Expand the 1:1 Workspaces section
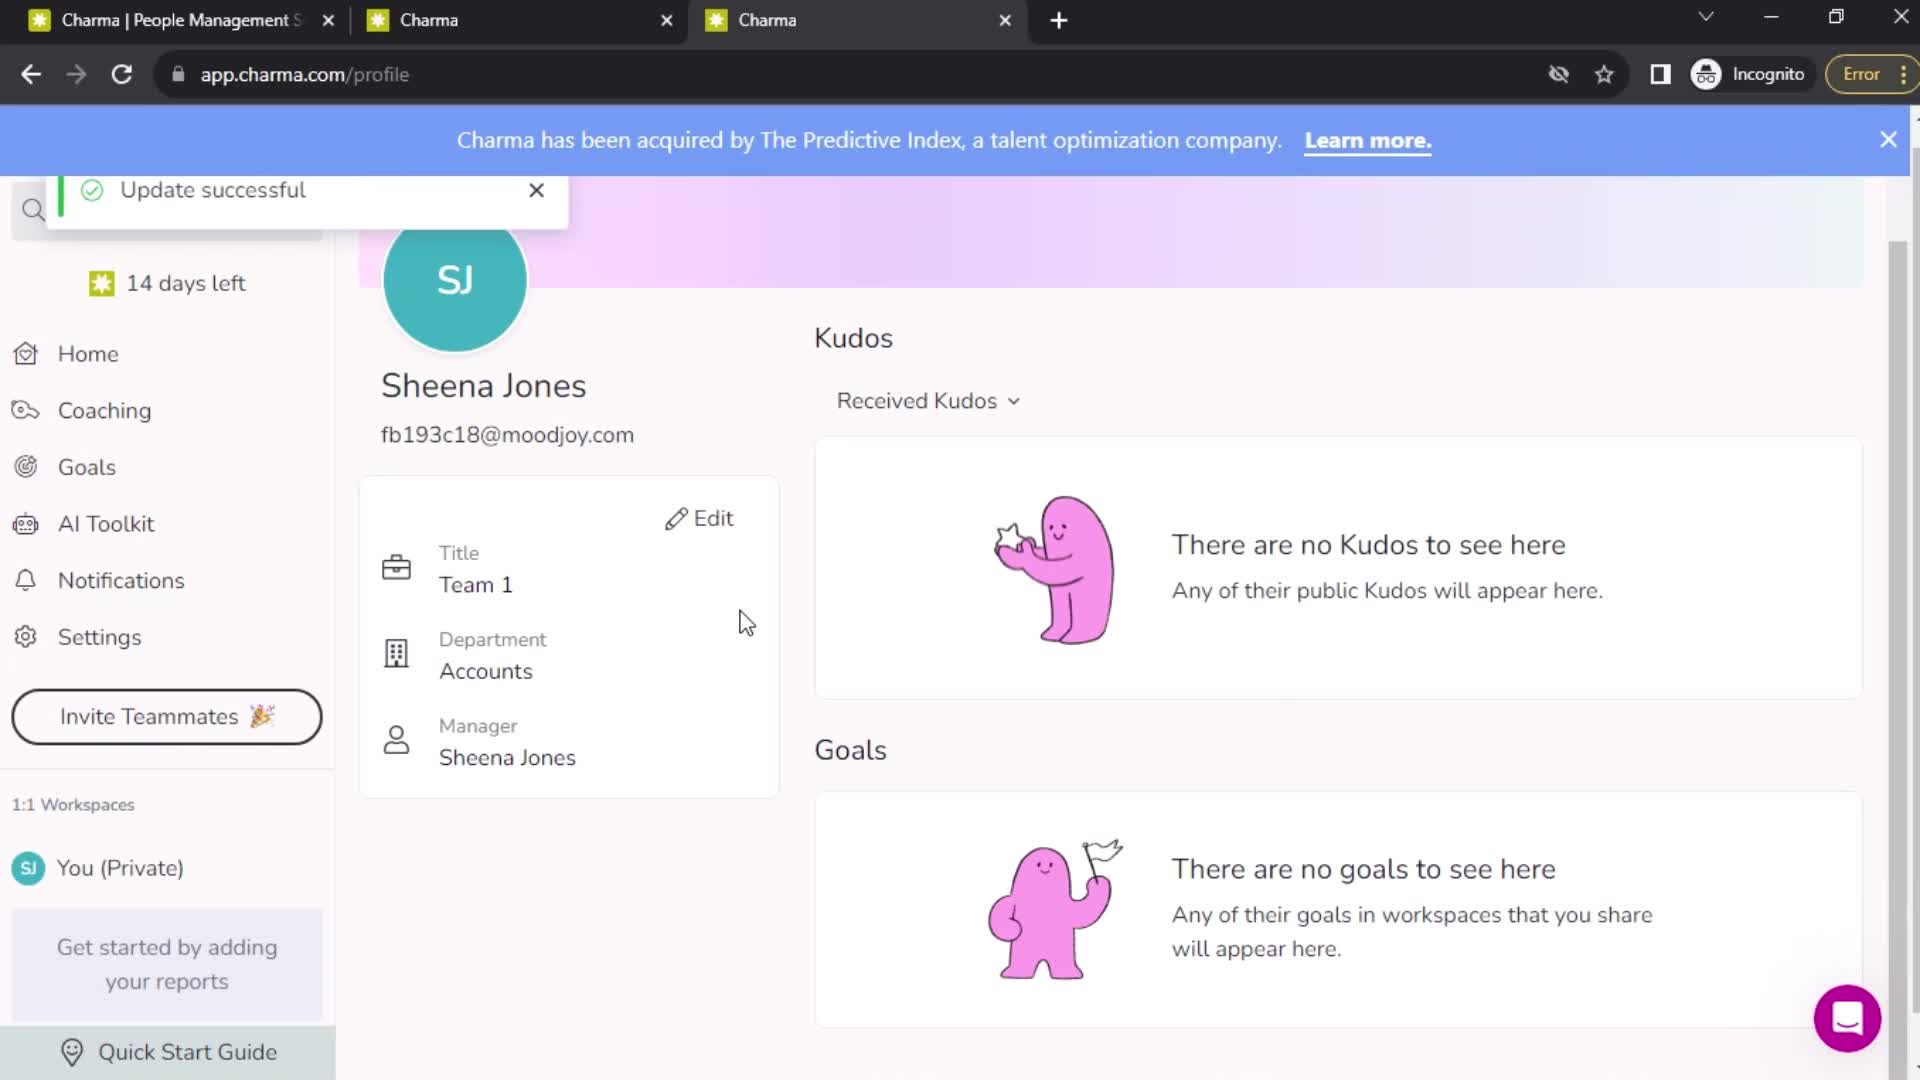Image resolution: width=1920 pixels, height=1080 pixels. [x=73, y=804]
